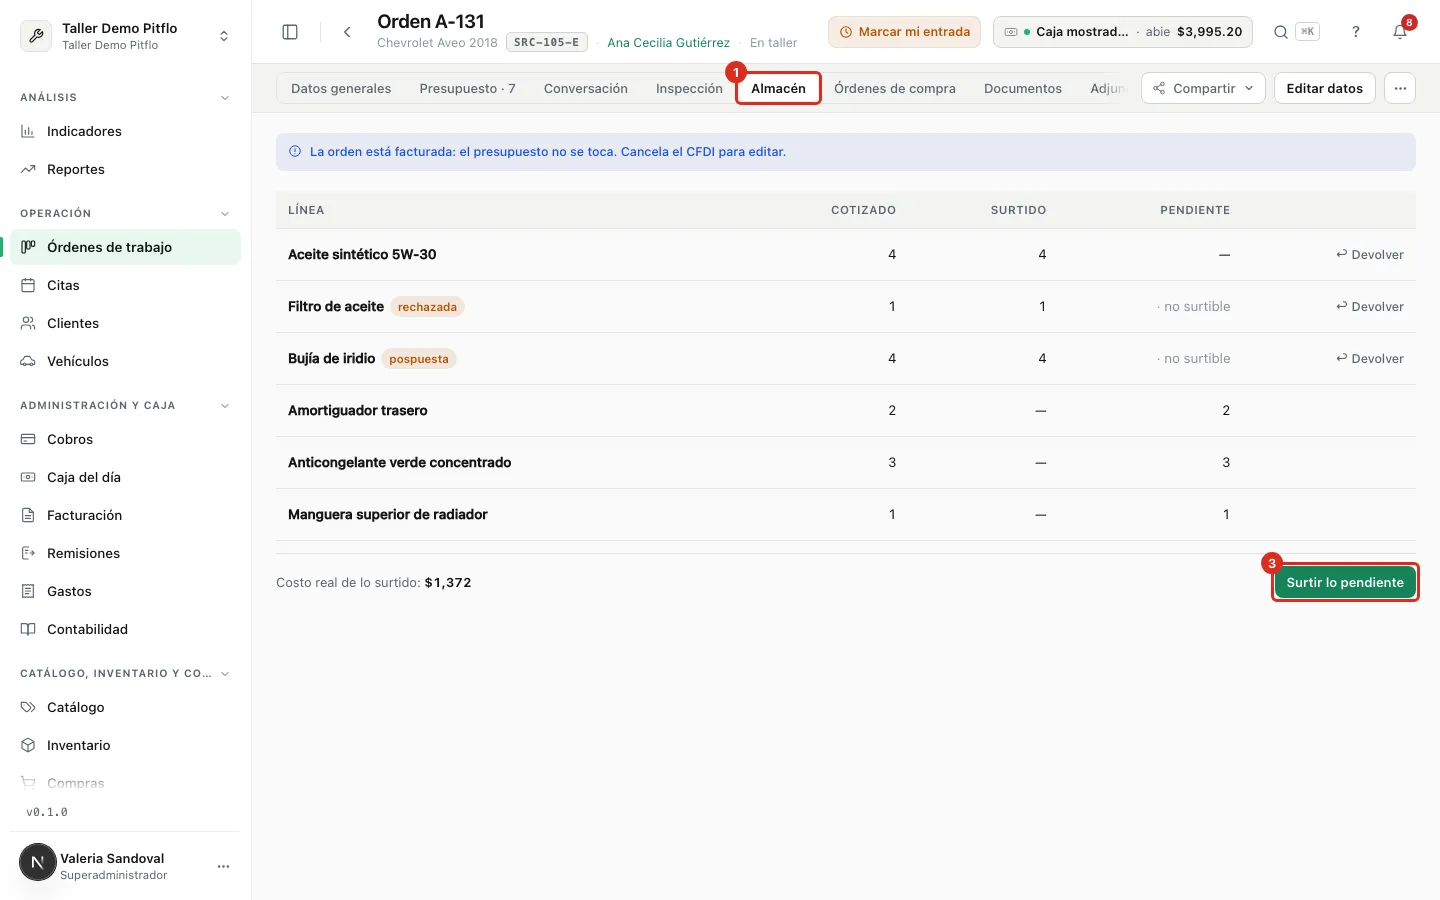The height and width of the screenshot is (900, 1440).
Task: Open search with the magnifier icon
Action: (1280, 32)
